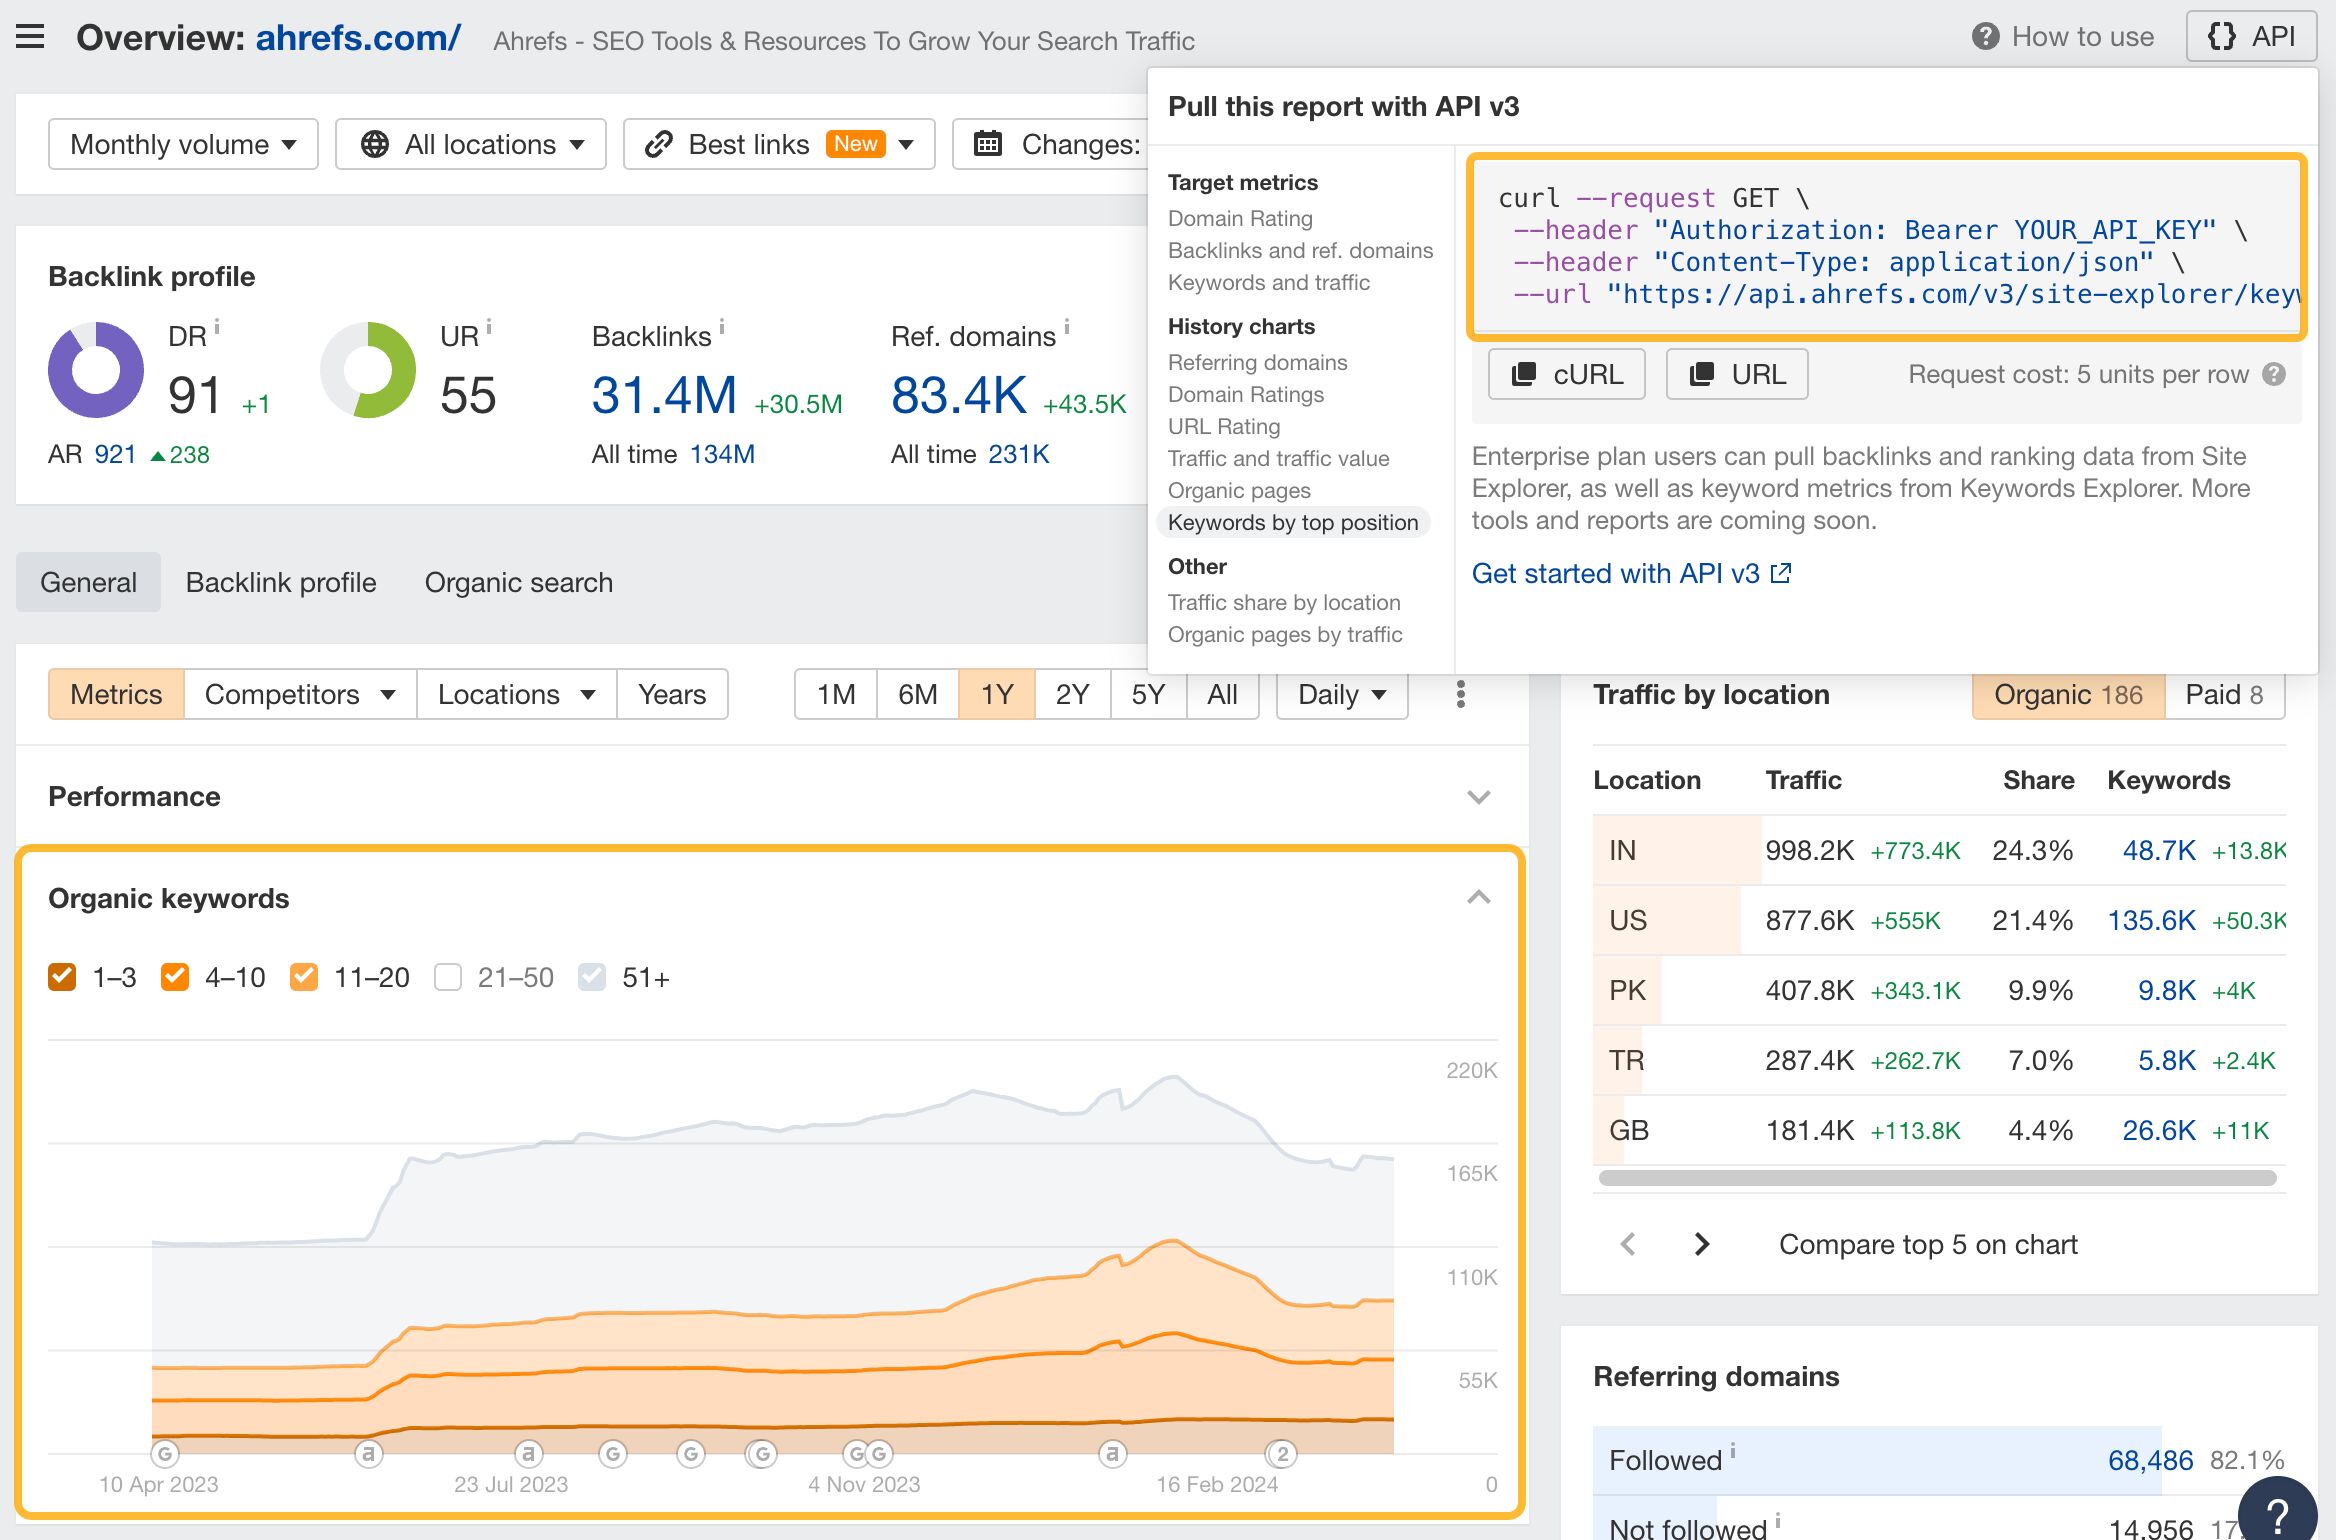Open the three-dot options menu beside Daily
The width and height of the screenshot is (2336, 1540).
pyautogui.click(x=1459, y=693)
